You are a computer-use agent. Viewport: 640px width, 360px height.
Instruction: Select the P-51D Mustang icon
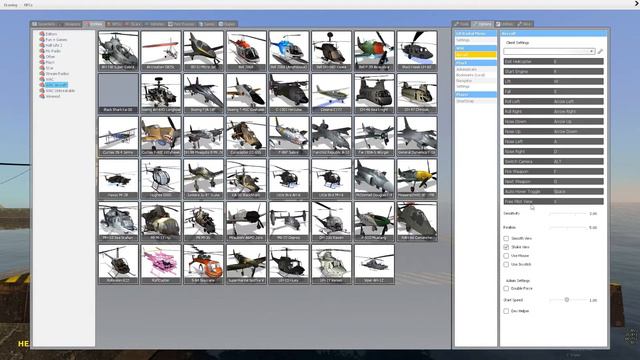pos(374,221)
